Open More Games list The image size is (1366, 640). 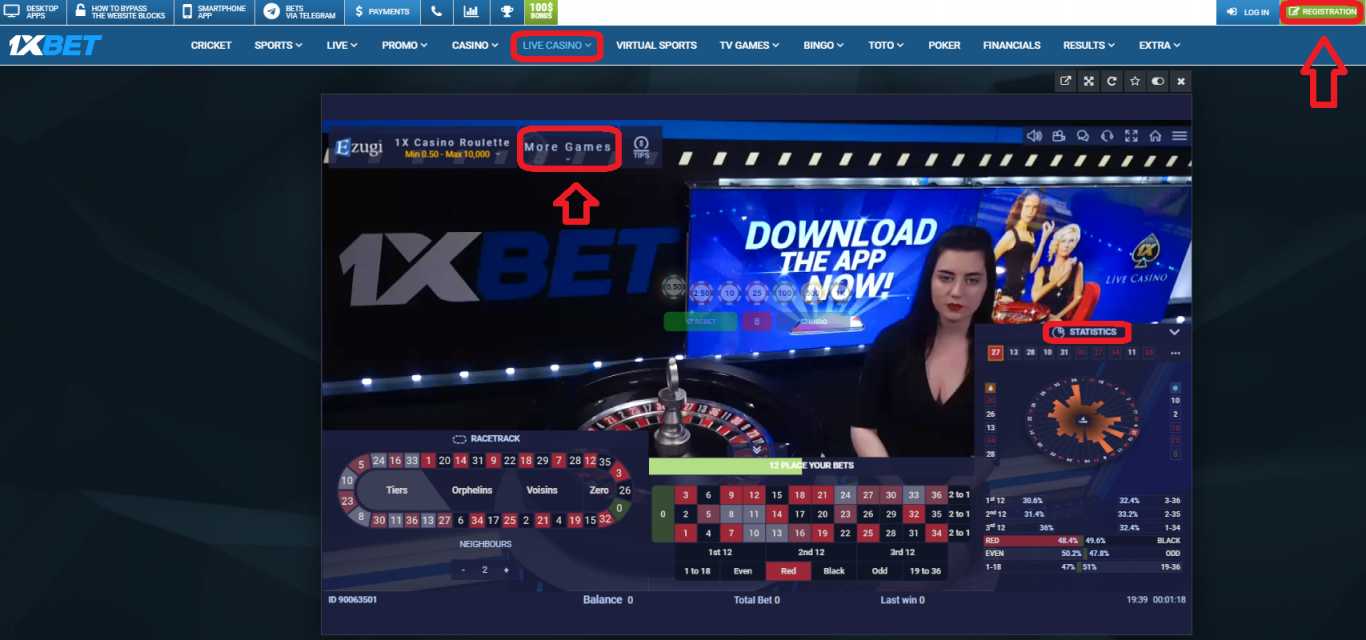[568, 148]
